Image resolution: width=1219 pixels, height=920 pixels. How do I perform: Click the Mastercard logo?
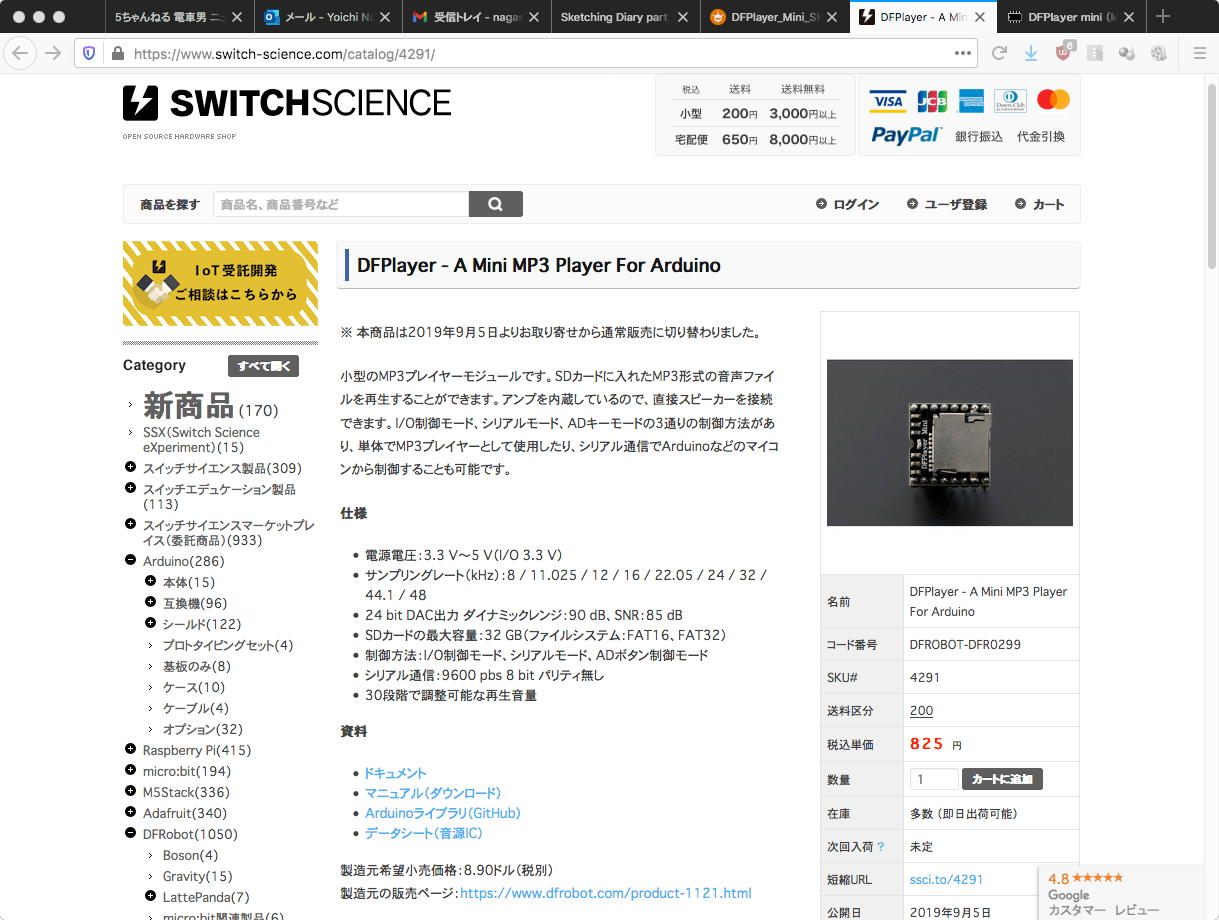(x=1053, y=99)
